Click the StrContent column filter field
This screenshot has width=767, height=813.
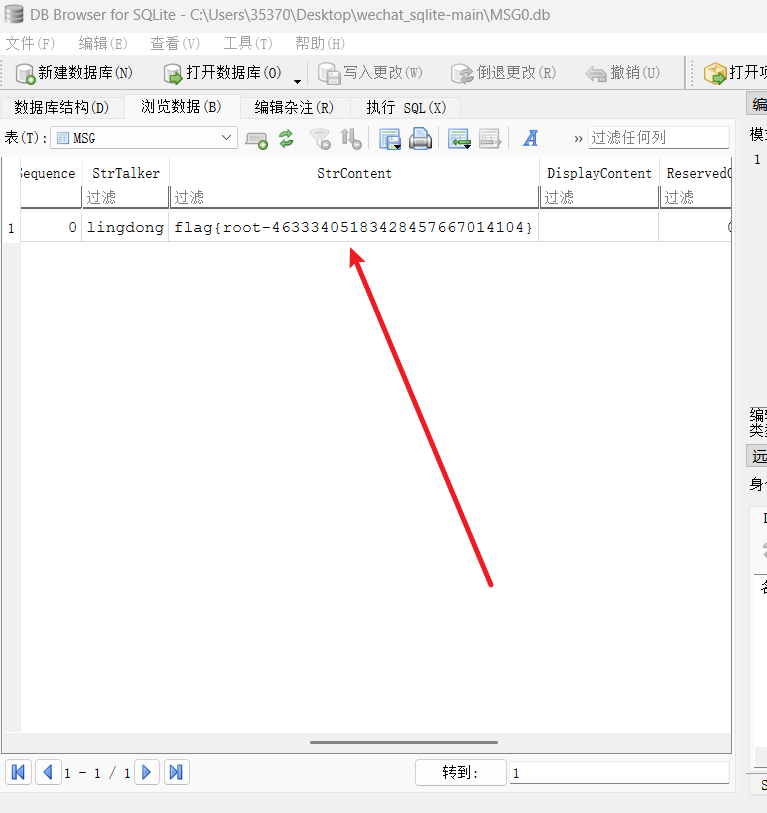point(354,198)
